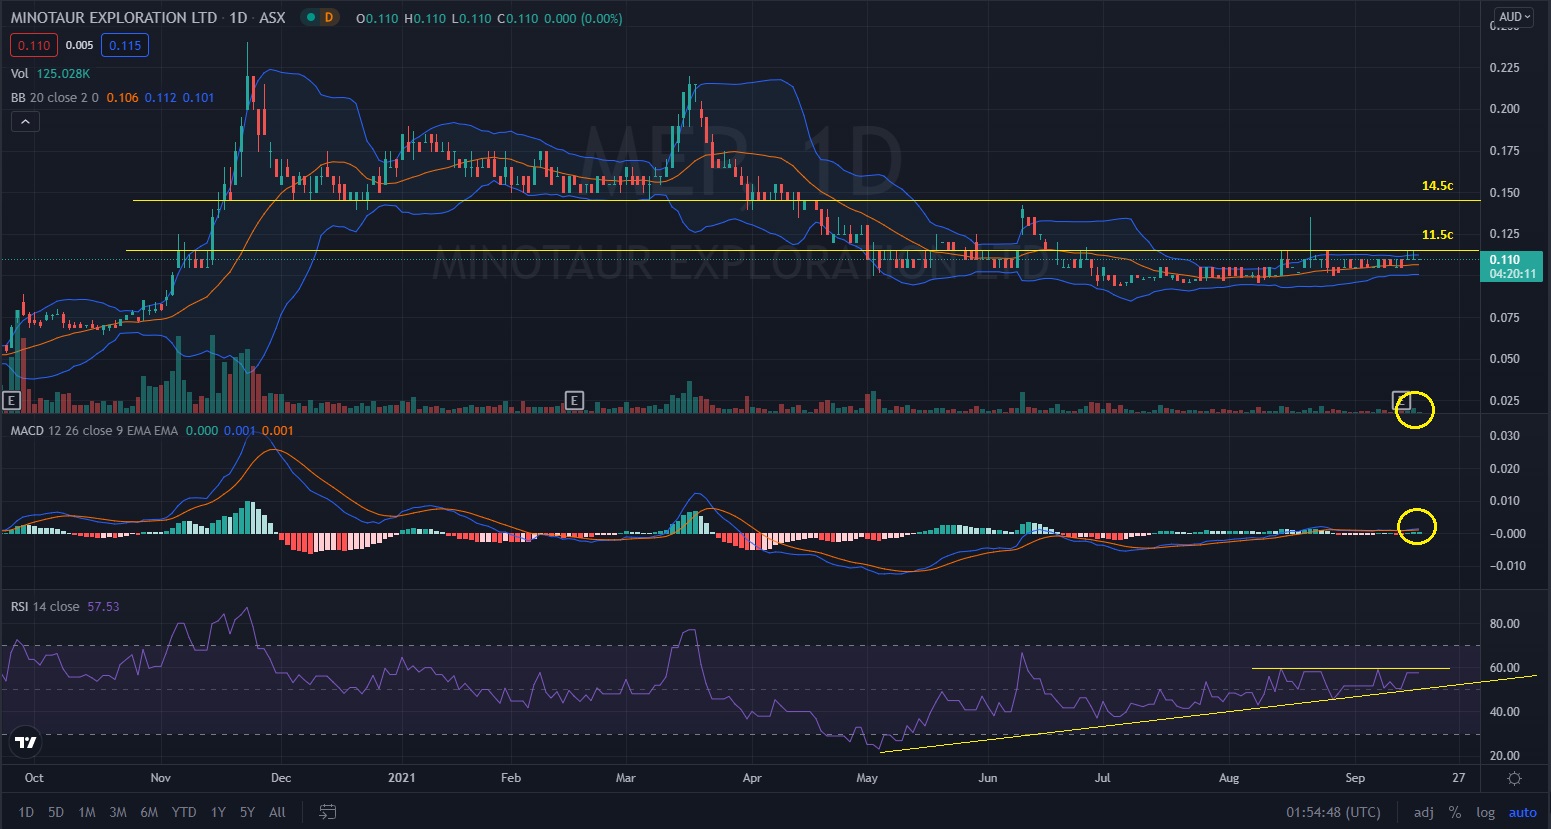Open timezone menu at 01:54:48 (UTC)
This screenshot has width=1551, height=829.
[1333, 812]
